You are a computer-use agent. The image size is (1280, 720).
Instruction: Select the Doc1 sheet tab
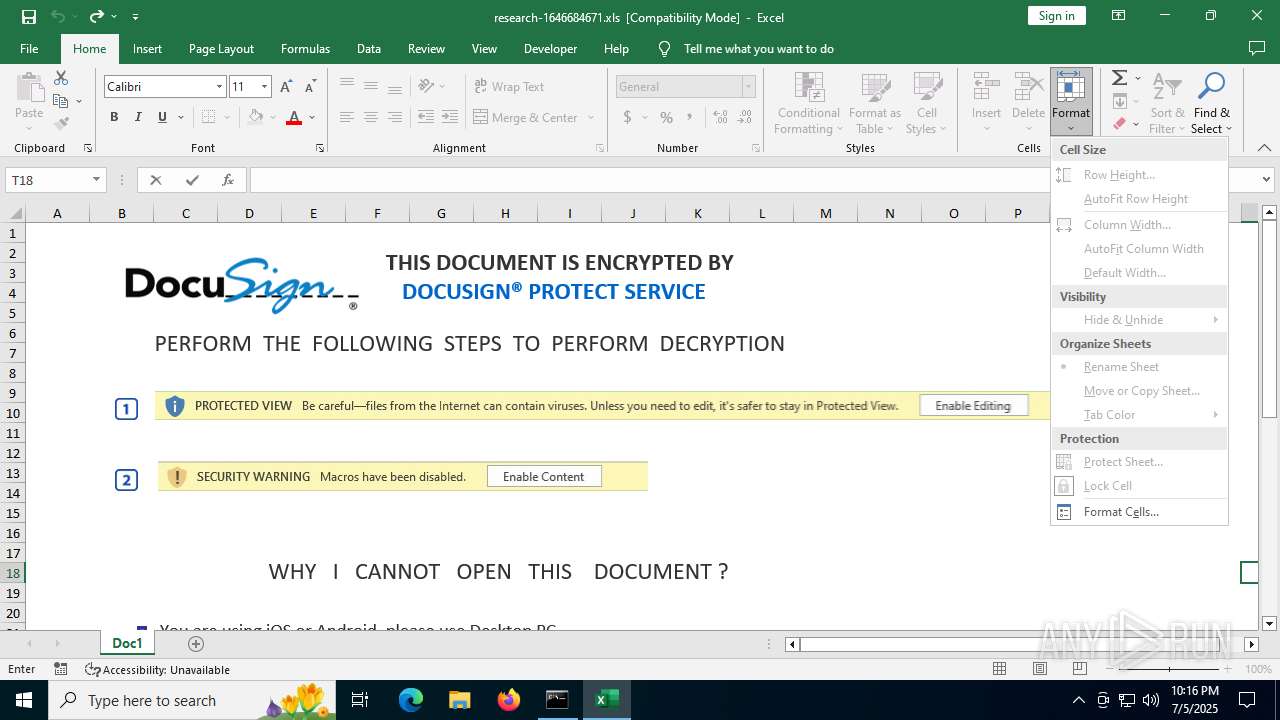click(127, 643)
